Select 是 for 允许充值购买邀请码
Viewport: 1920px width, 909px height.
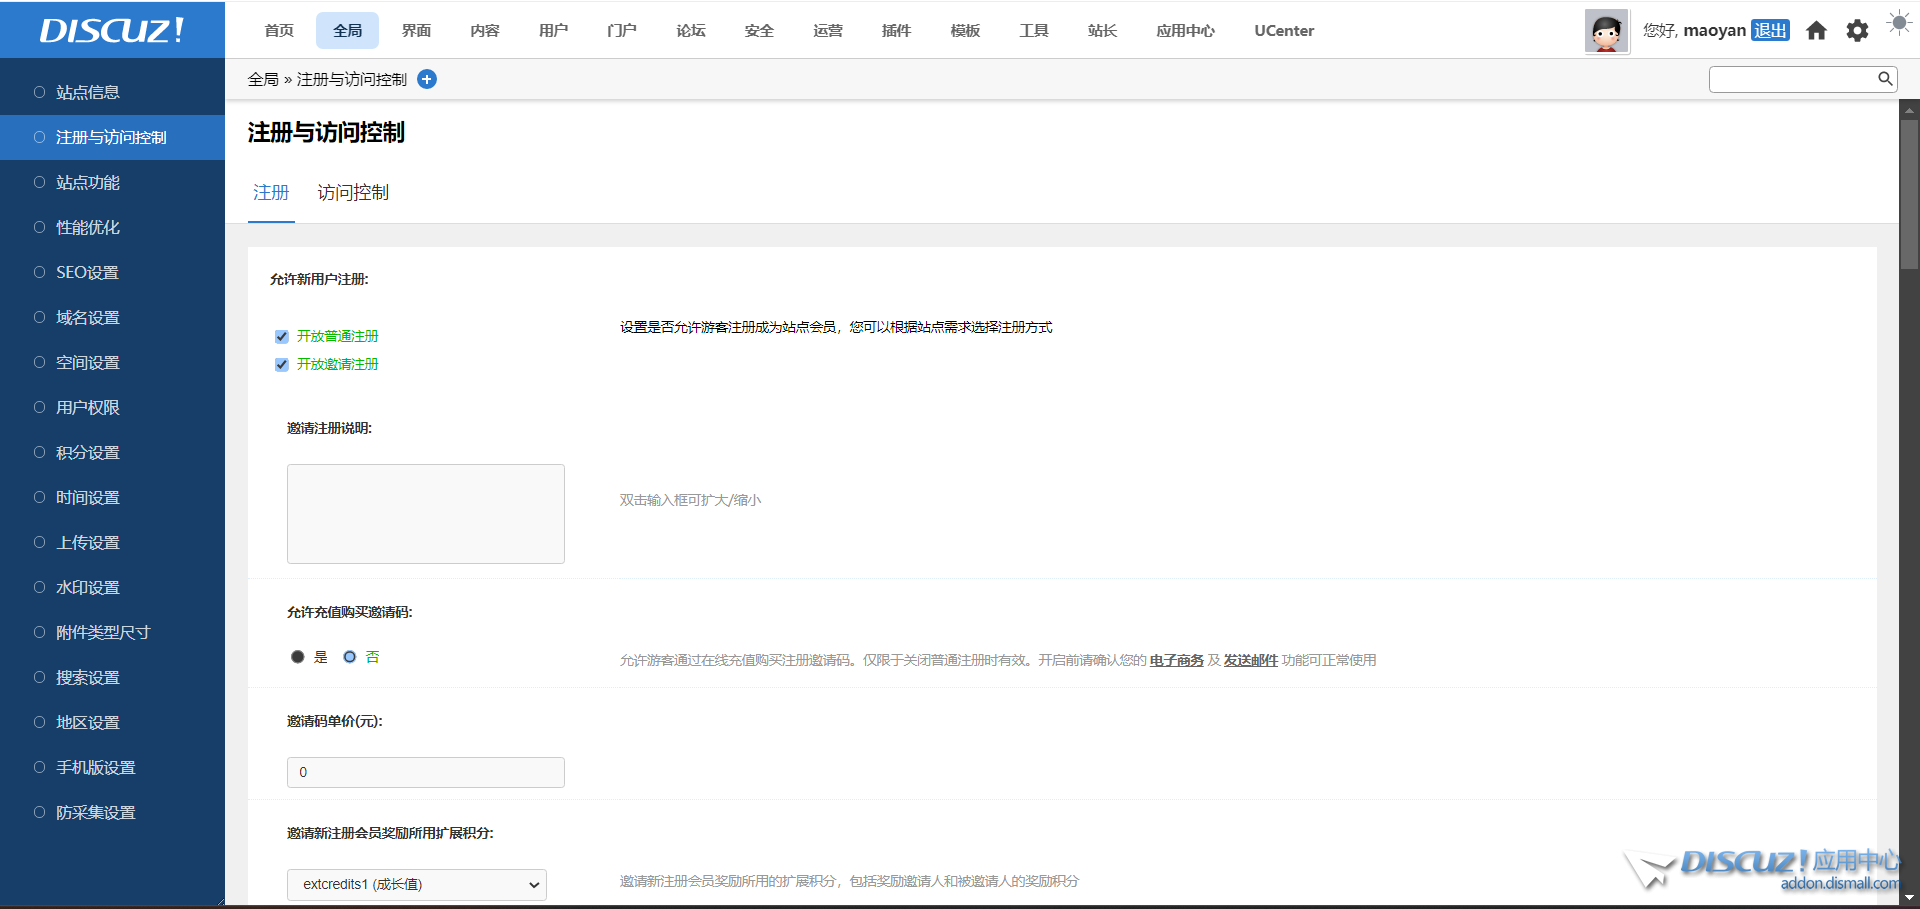click(x=298, y=657)
